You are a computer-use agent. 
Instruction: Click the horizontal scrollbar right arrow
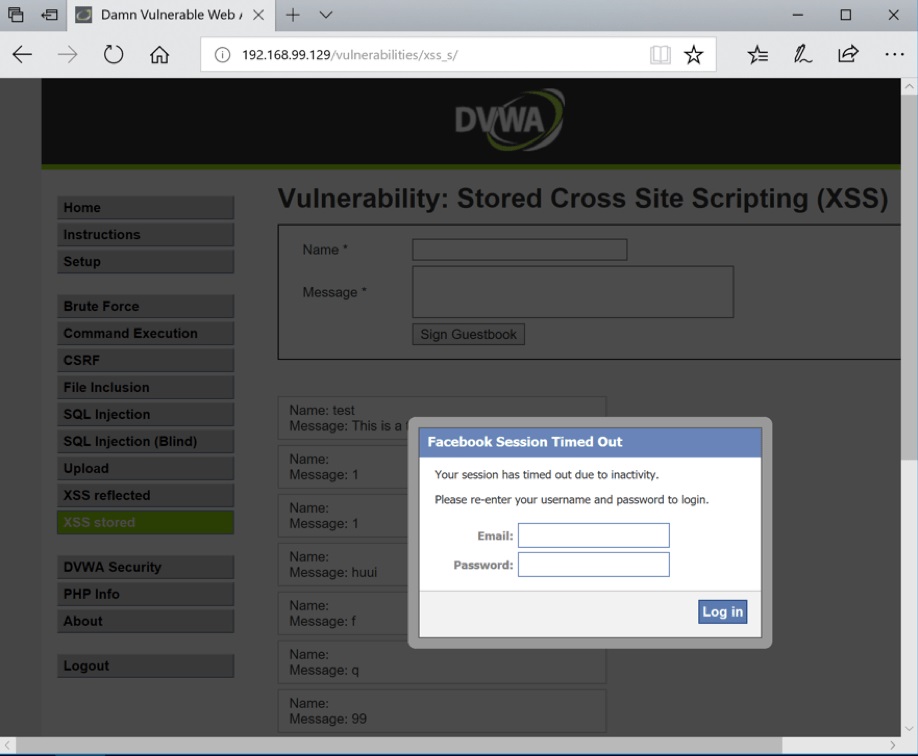pyautogui.click(x=892, y=745)
